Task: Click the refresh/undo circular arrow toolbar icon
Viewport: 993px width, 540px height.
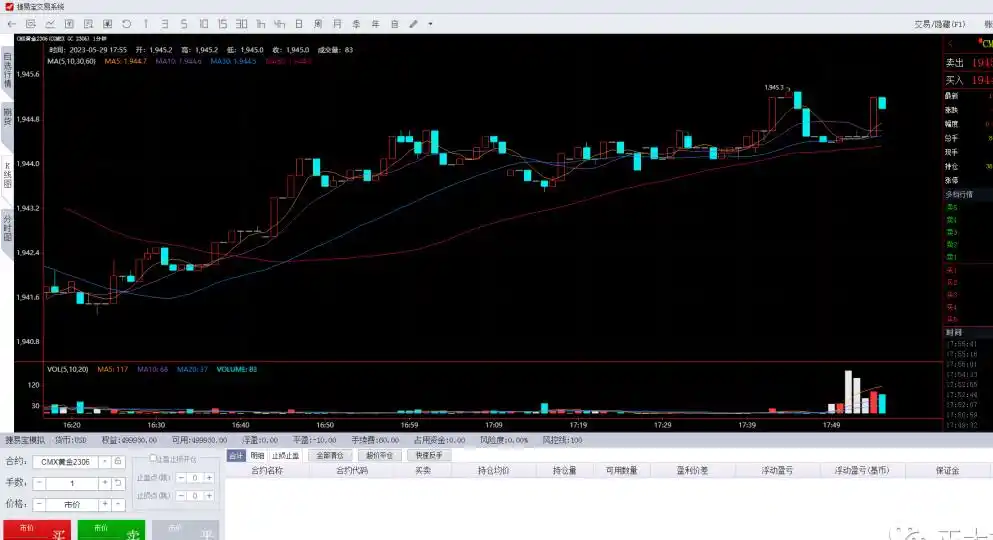Action: (x=127, y=24)
